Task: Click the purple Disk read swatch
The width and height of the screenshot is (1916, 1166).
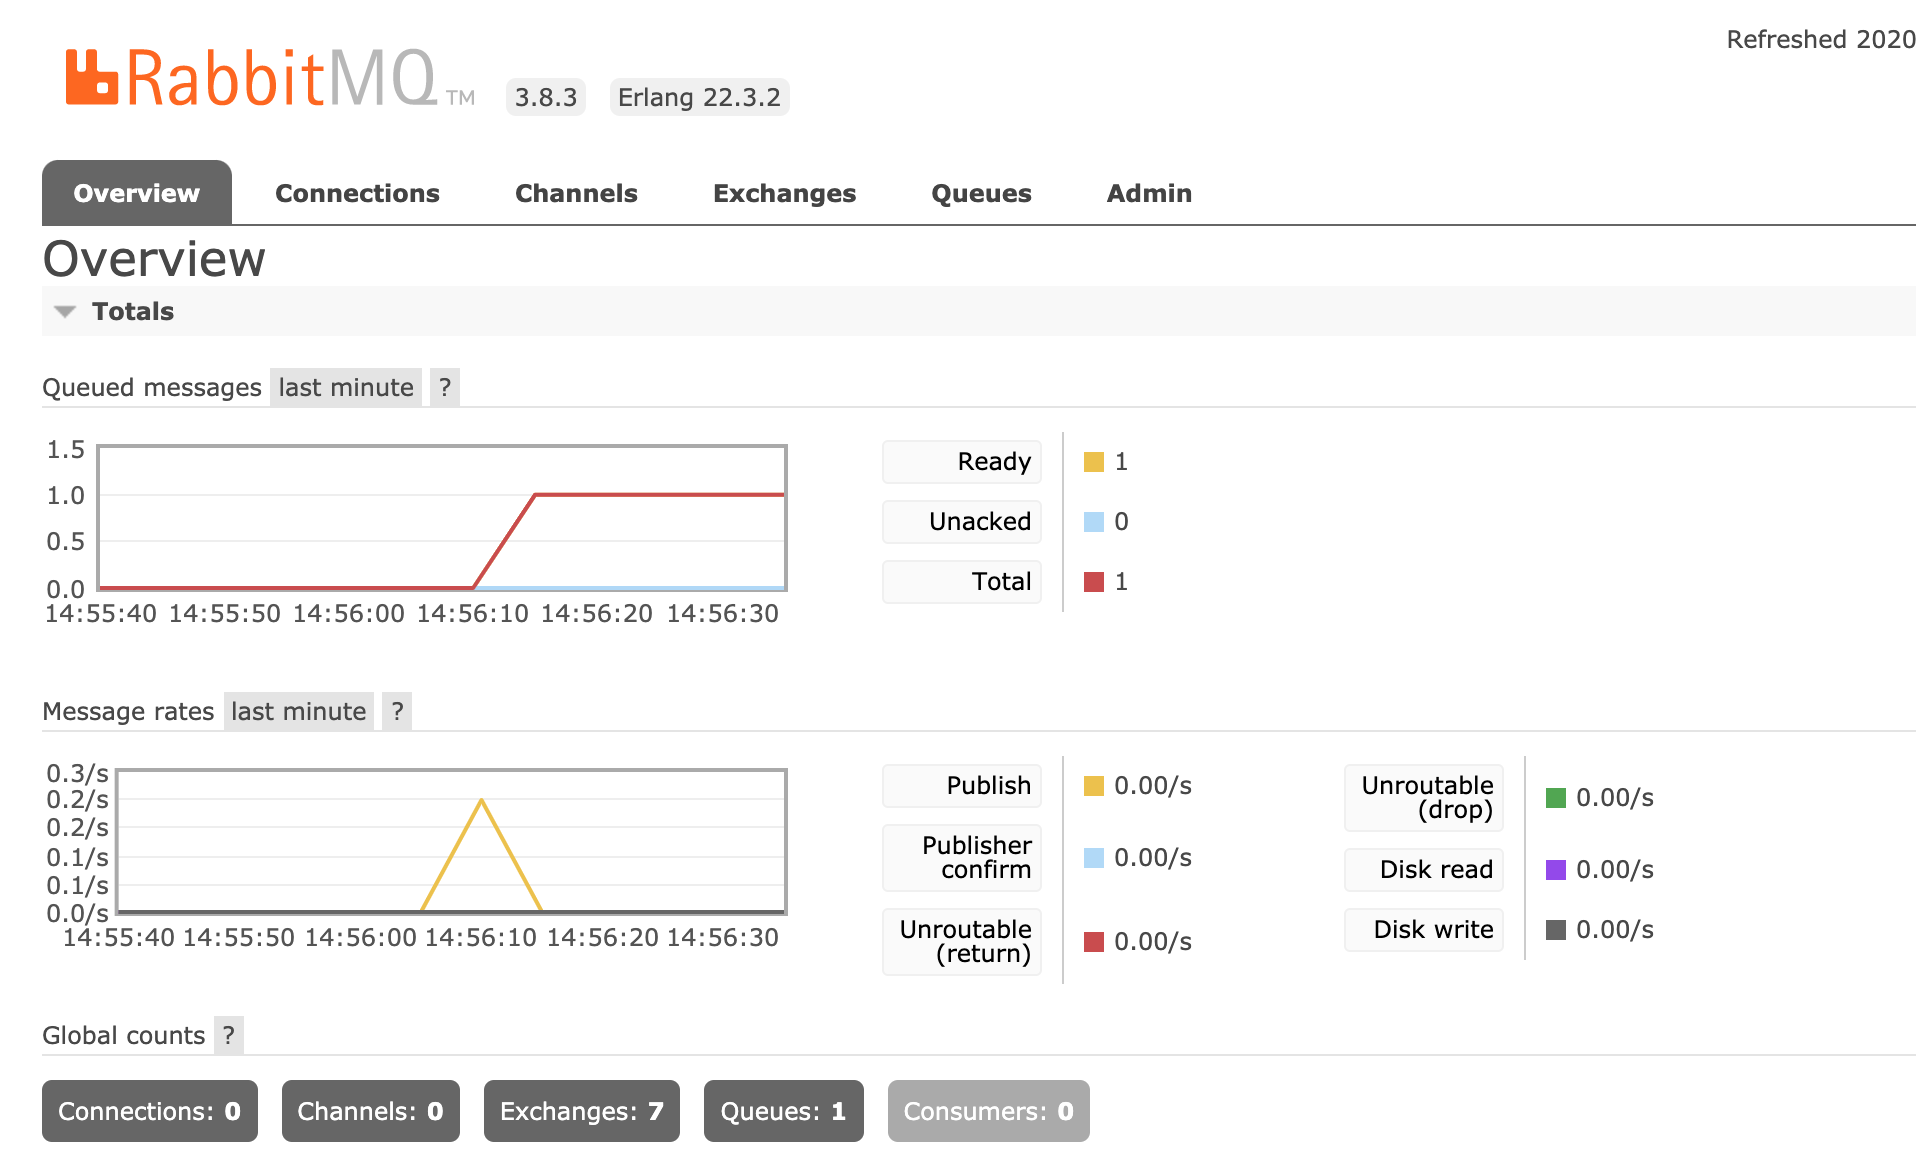Action: 1556,870
